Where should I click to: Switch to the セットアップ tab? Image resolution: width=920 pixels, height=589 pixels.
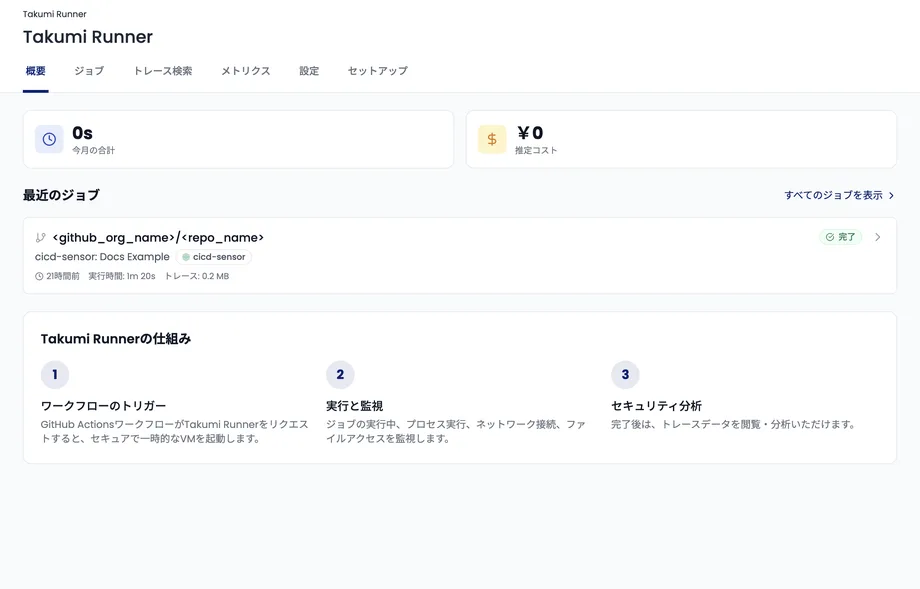(x=378, y=71)
